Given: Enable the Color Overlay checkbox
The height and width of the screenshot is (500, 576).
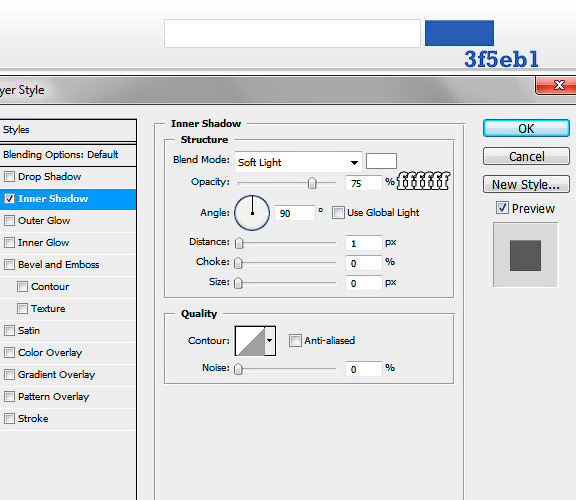Looking at the screenshot, I should tap(9, 353).
